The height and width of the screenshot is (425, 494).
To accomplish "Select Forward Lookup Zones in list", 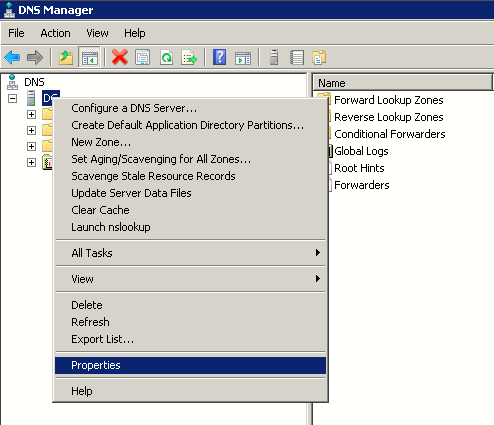I will click(x=389, y=100).
